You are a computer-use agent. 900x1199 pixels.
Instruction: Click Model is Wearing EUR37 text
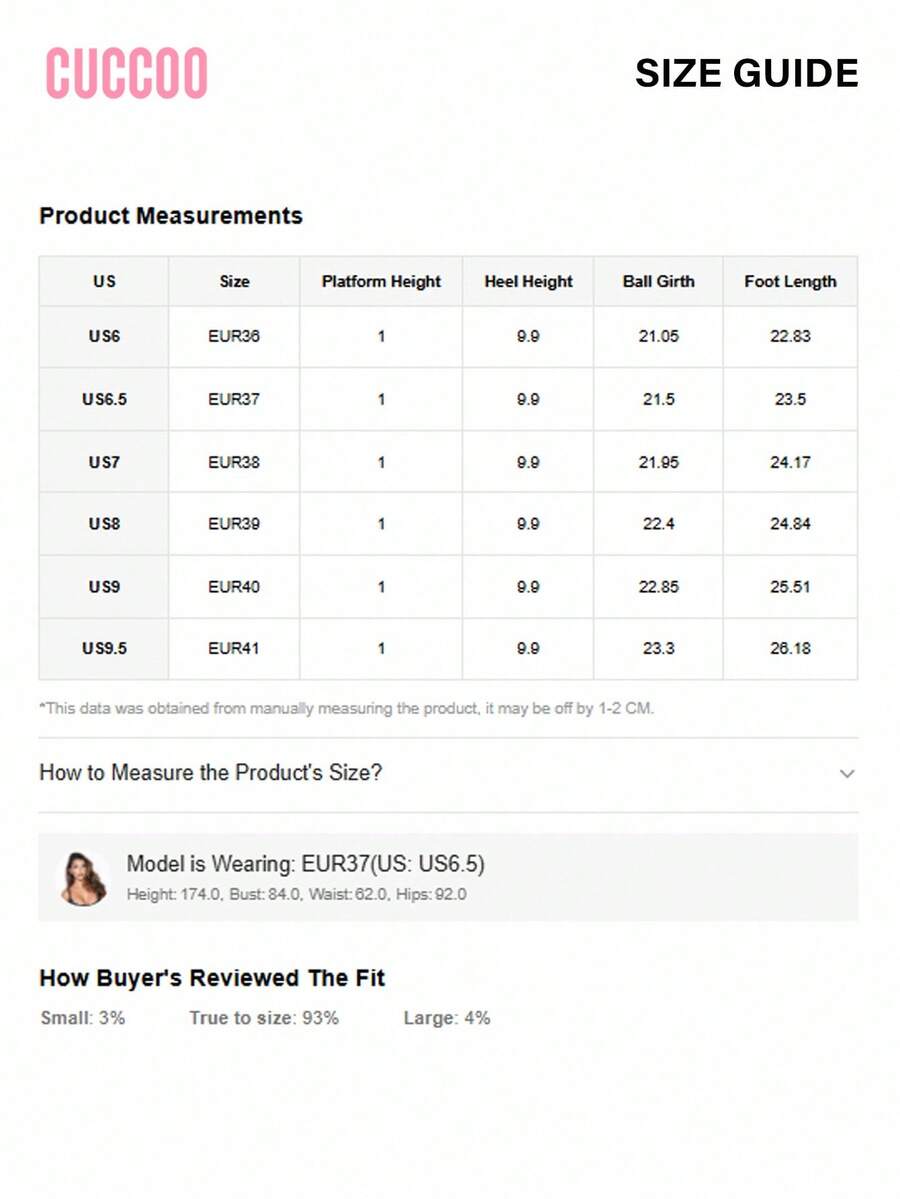pos(305,864)
